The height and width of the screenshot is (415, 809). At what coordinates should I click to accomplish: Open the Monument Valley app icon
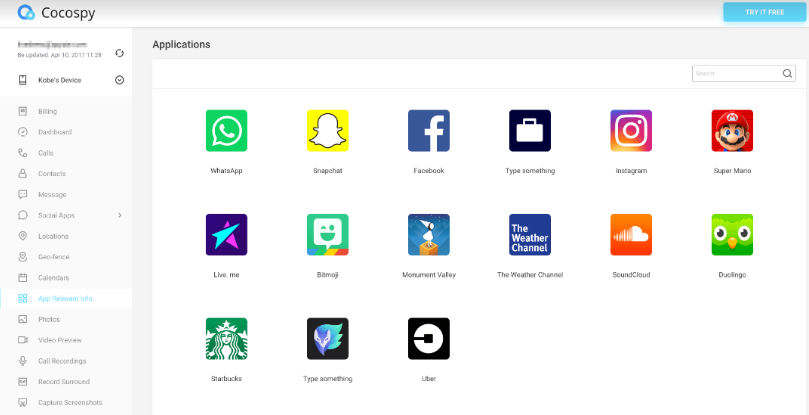click(429, 235)
